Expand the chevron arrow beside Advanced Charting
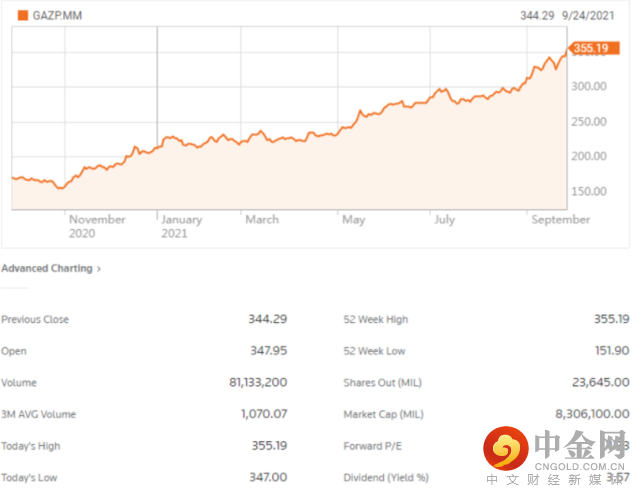Screen dimensions: 640x498 [x=98, y=269]
